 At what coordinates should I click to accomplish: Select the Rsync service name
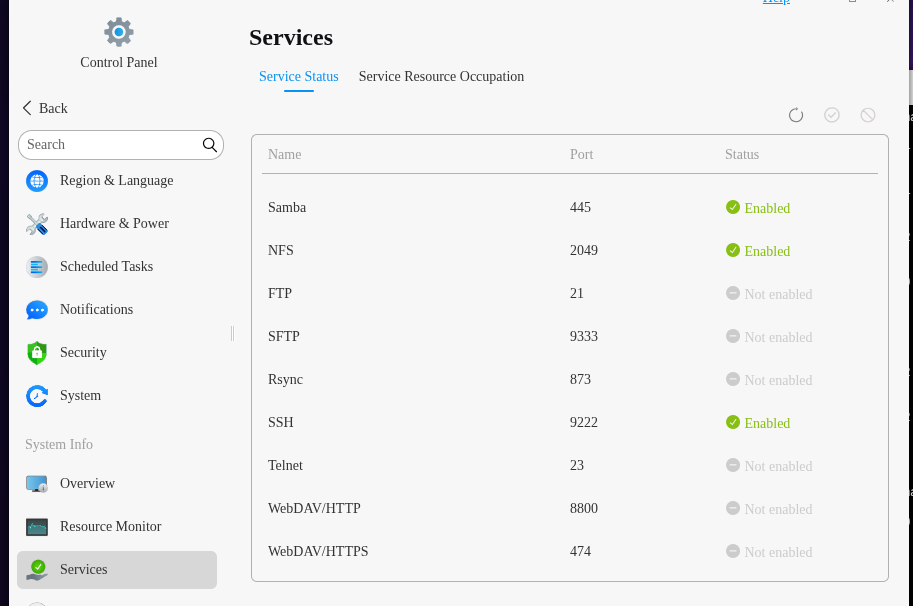coord(285,380)
